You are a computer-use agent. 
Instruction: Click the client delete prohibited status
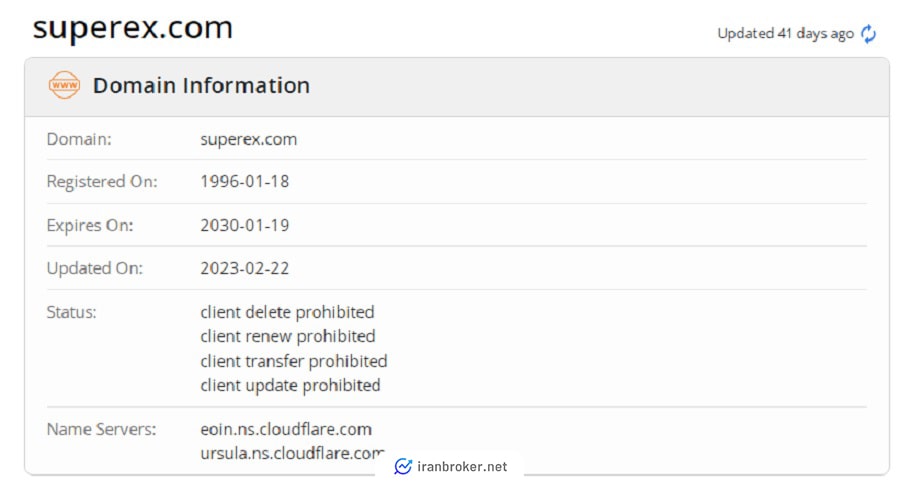(x=287, y=312)
